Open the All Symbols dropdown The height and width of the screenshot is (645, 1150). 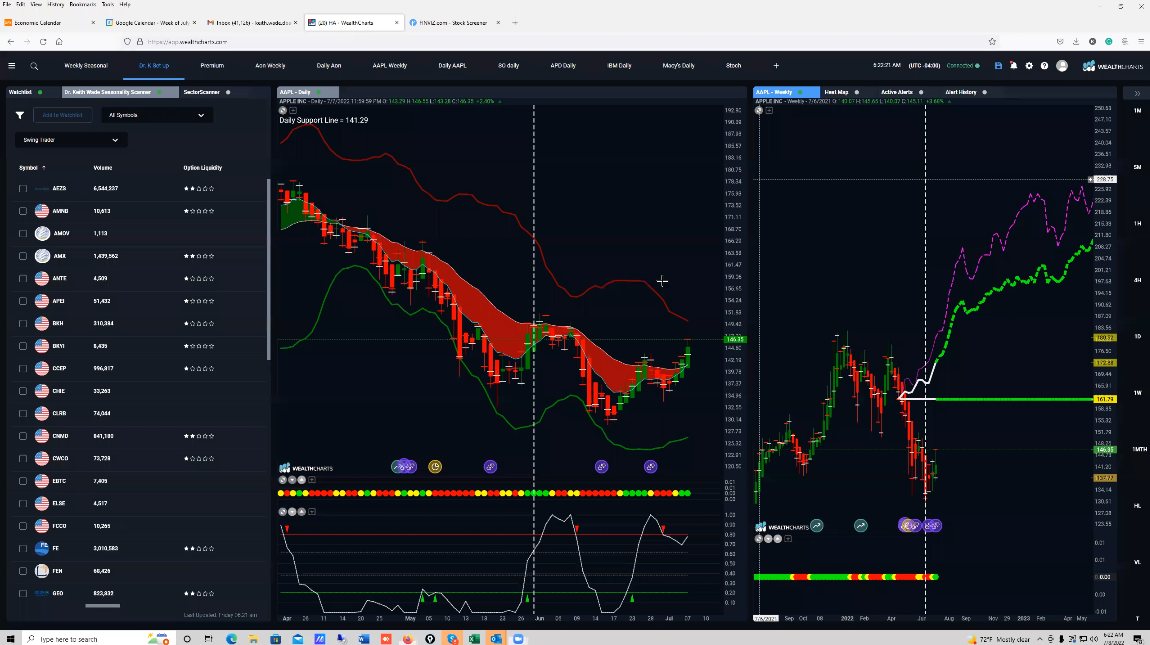click(x=155, y=115)
